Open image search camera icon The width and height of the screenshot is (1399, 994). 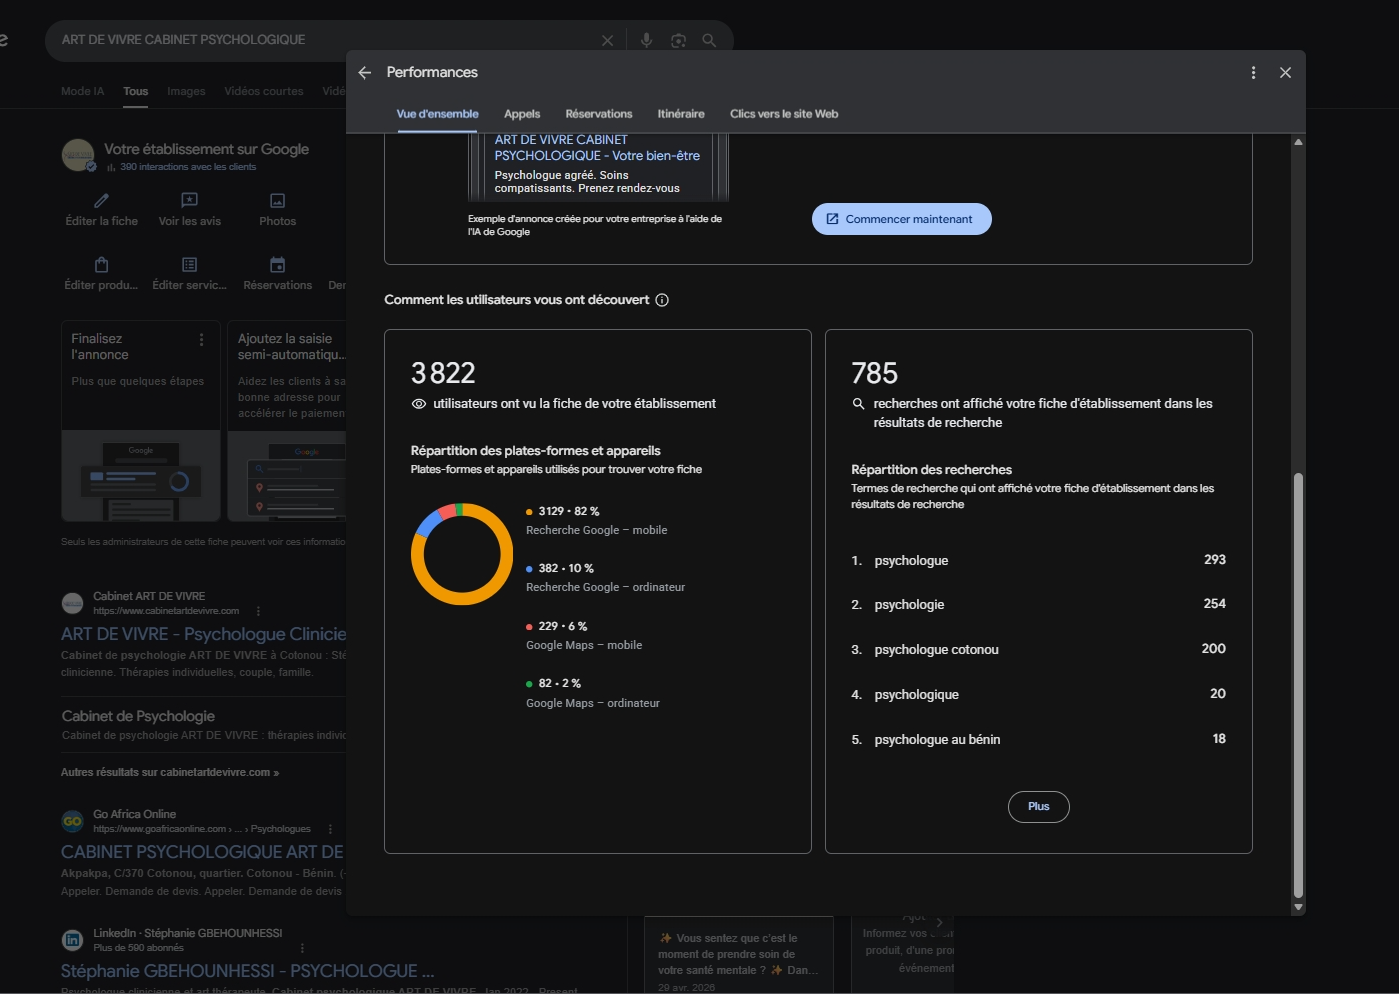tap(678, 40)
